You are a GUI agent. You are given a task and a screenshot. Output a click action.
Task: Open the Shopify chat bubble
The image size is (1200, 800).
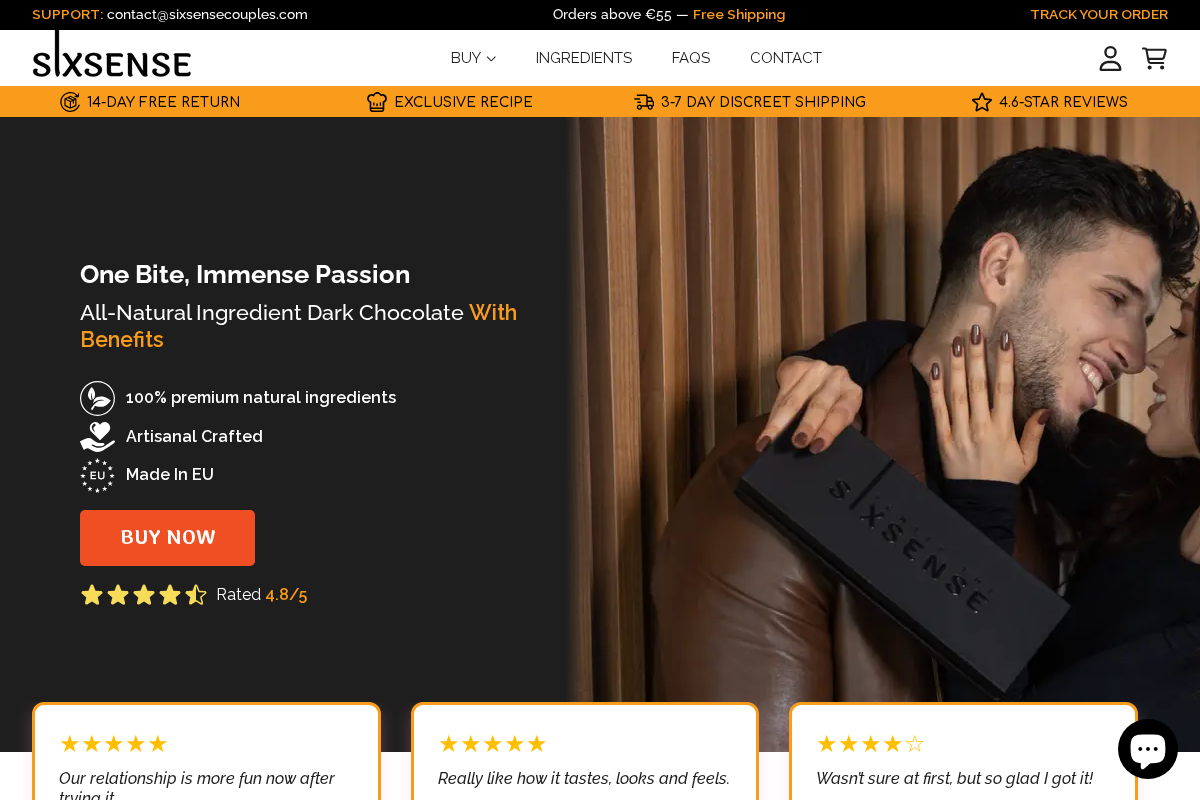pos(1147,748)
